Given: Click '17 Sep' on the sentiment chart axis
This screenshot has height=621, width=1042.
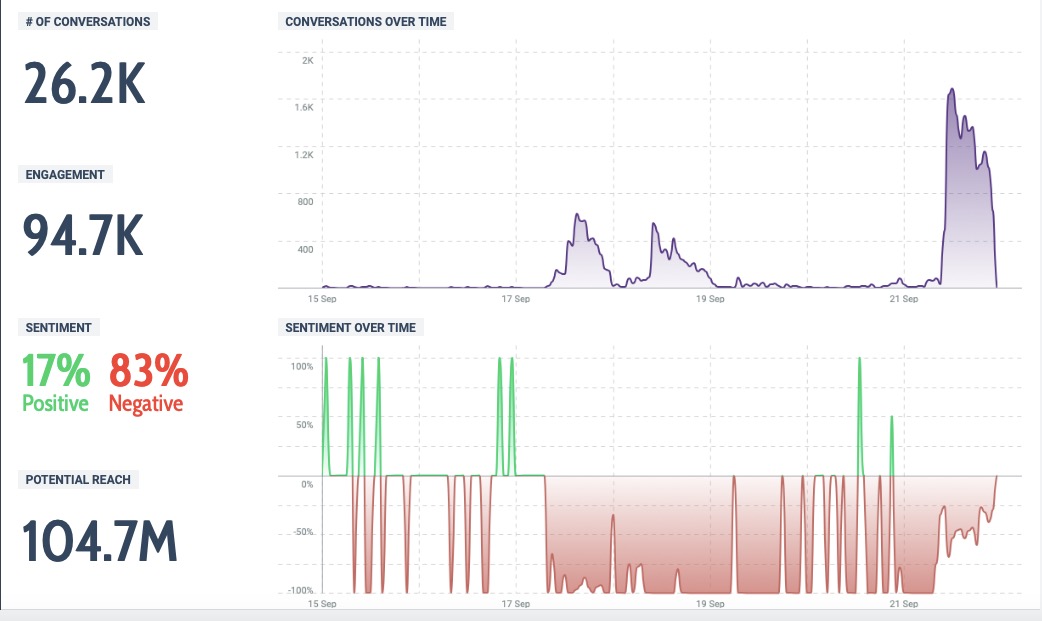Looking at the screenshot, I should (514, 604).
